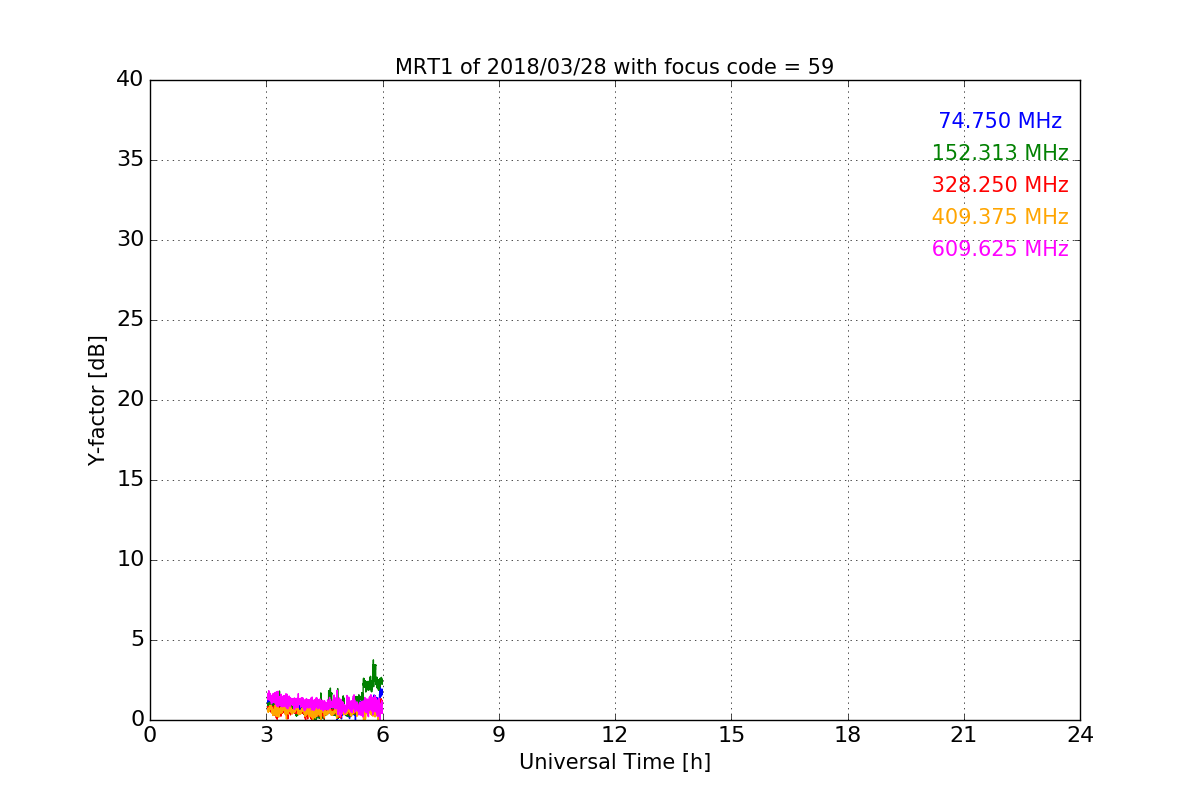Click x-axis tick label 3
This screenshot has width=1200, height=800.
(266, 735)
